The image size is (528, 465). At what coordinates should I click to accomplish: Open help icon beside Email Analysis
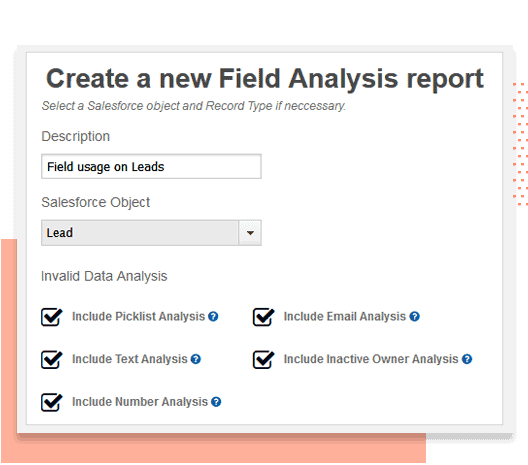414,317
